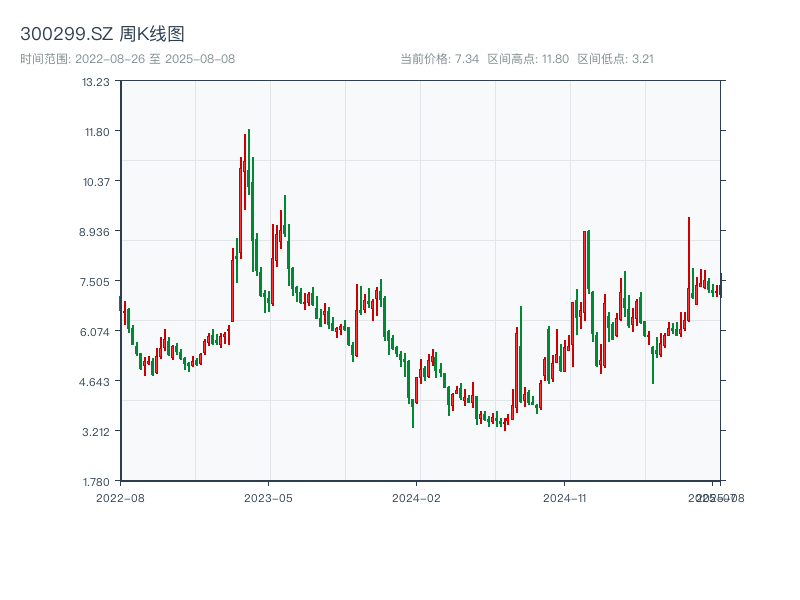Click the x-axis label 2022-08
The height and width of the screenshot is (600, 800).
120,498
